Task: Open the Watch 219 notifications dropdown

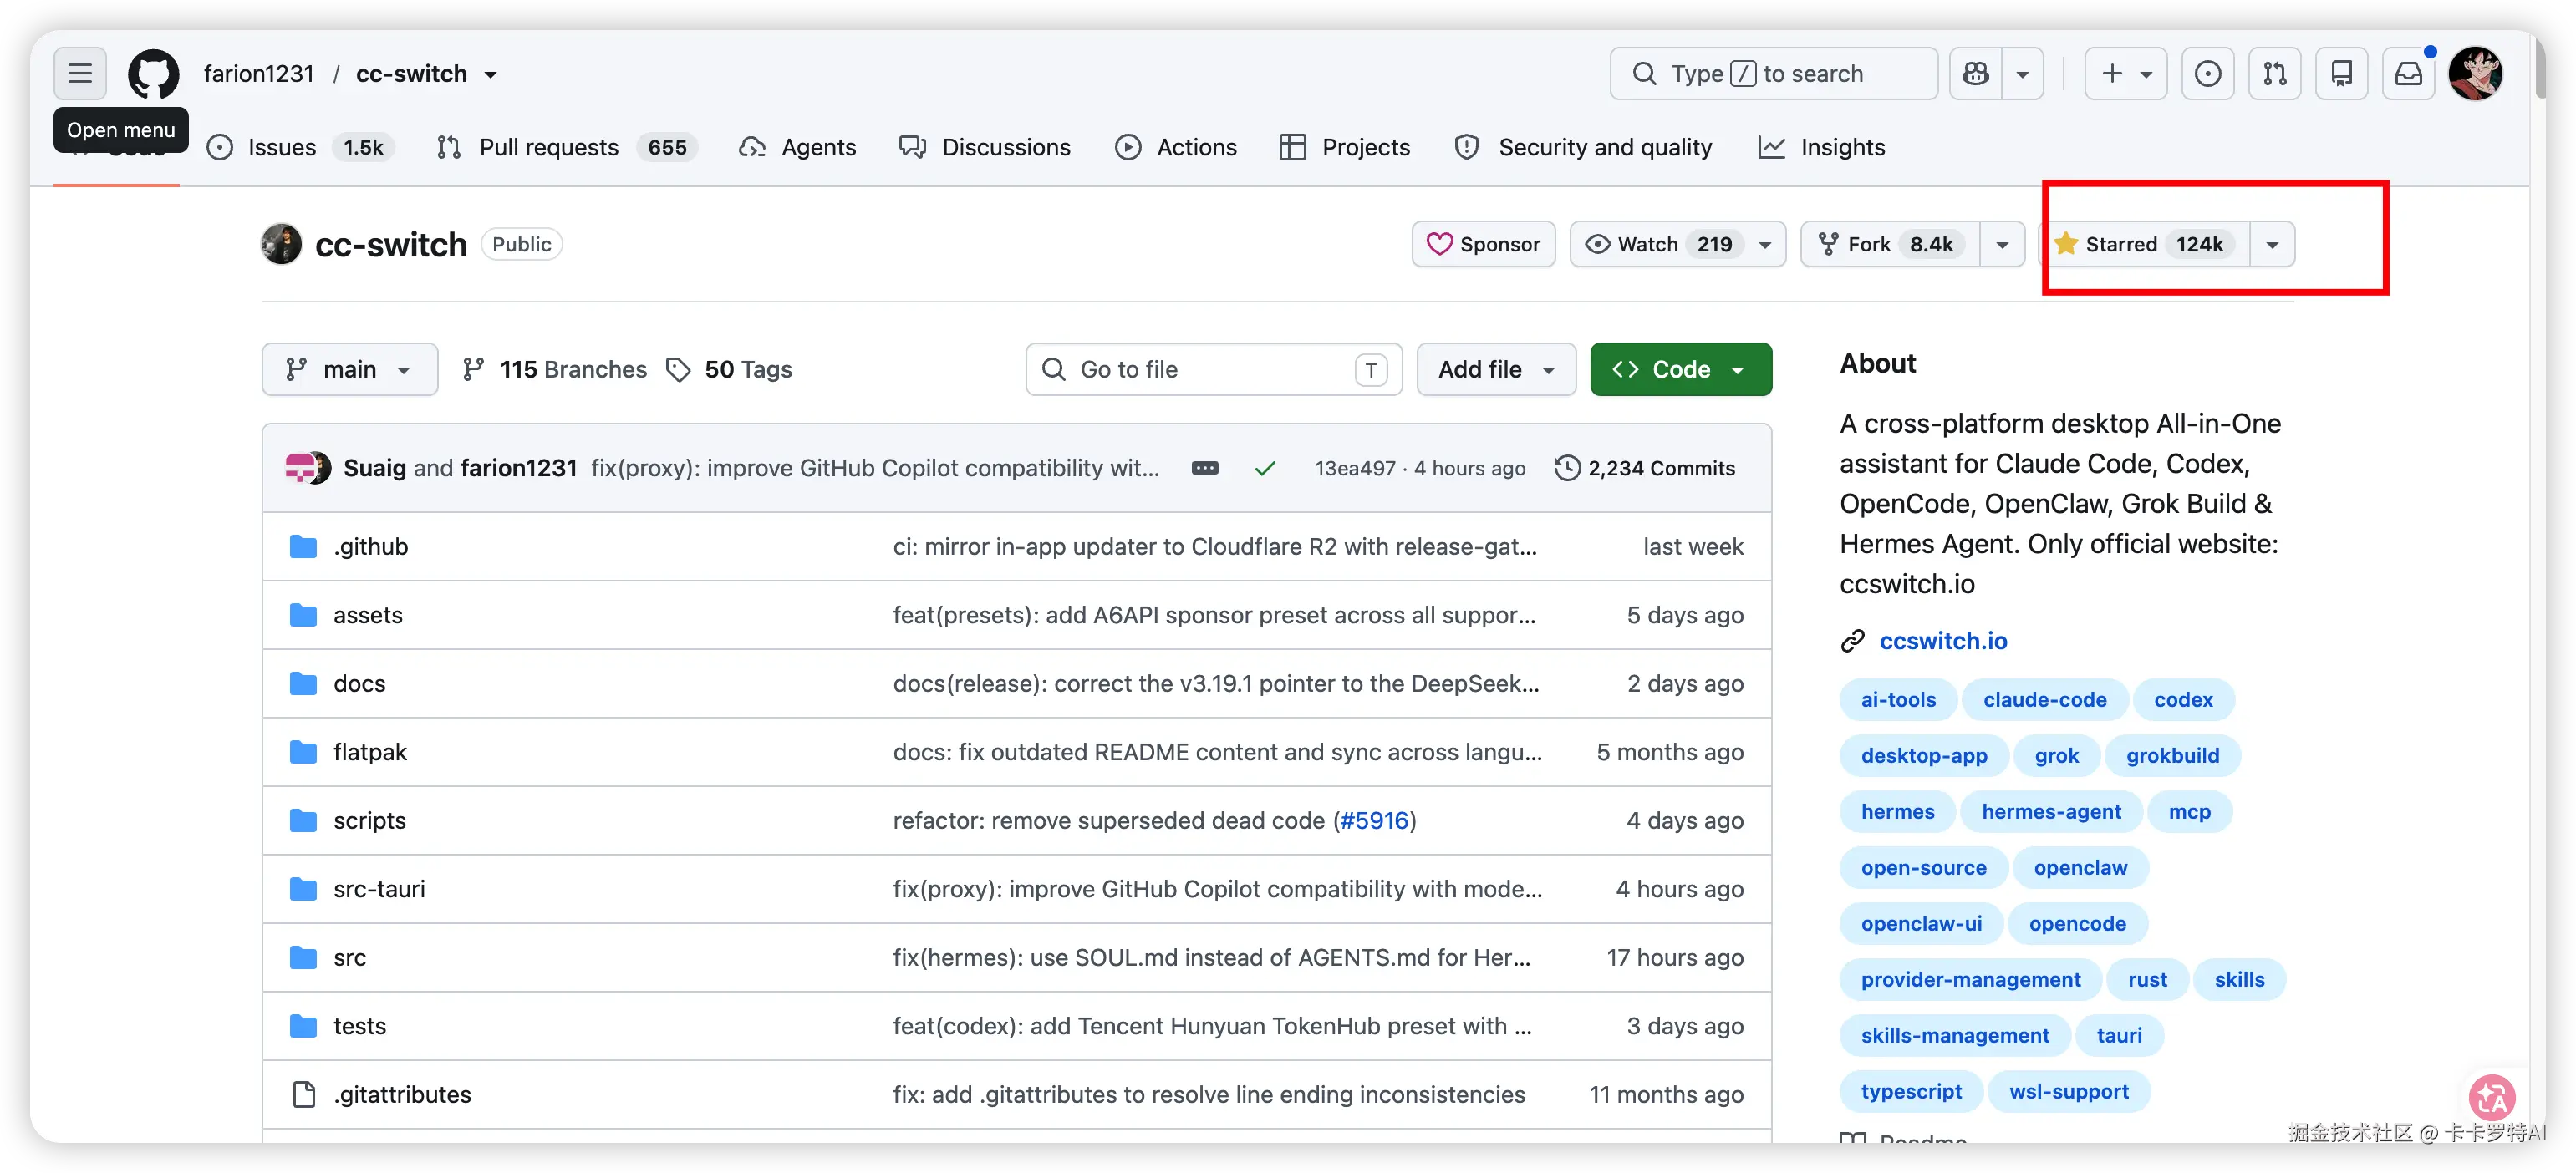Action: coord(1677,244)
